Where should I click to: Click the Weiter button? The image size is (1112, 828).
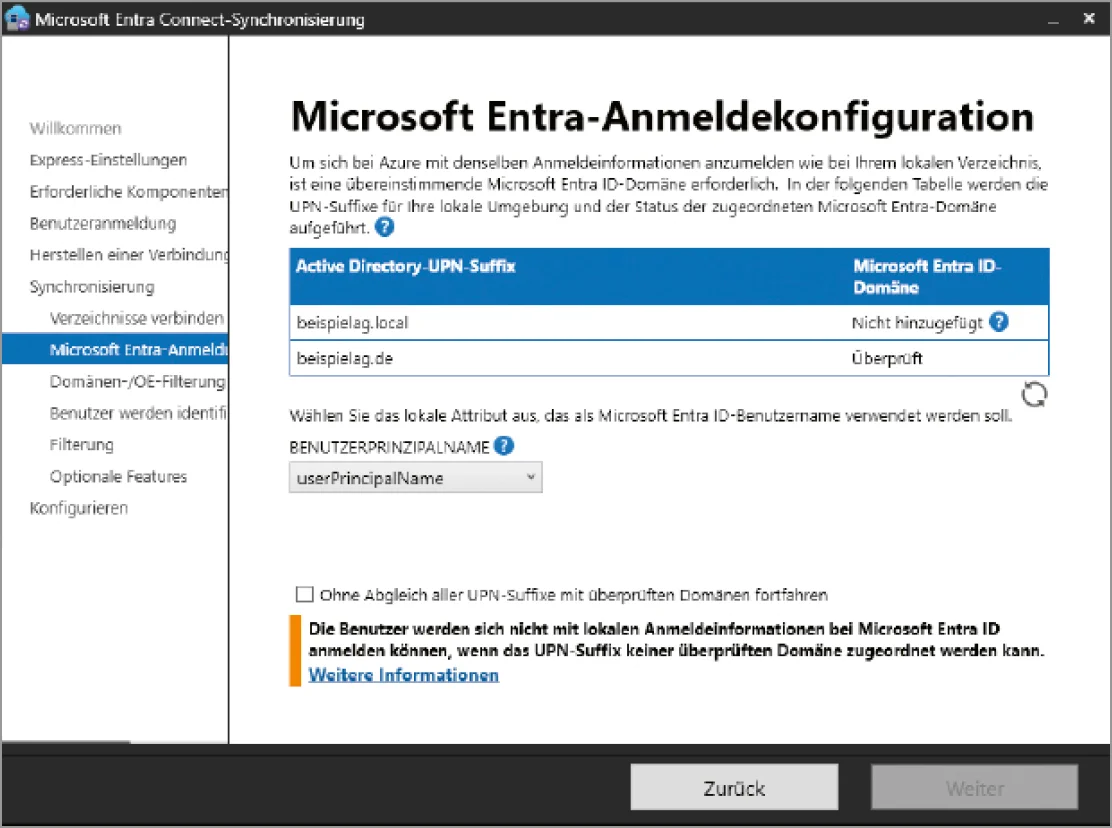(974, 788)
